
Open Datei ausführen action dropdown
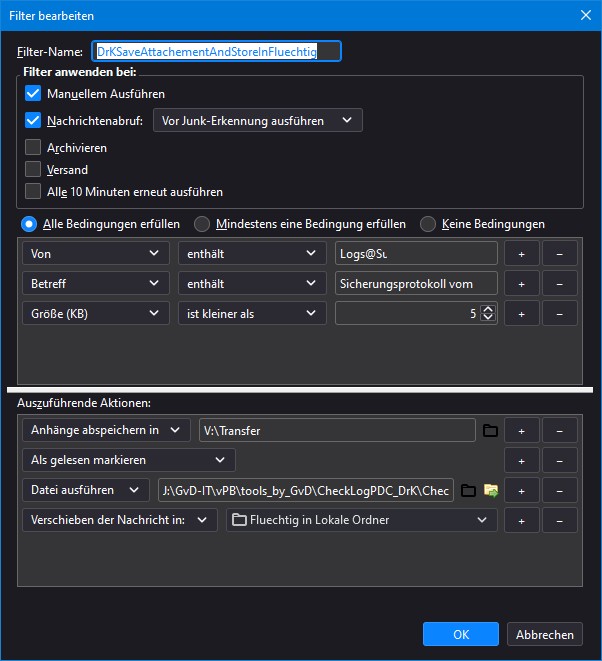86,490
